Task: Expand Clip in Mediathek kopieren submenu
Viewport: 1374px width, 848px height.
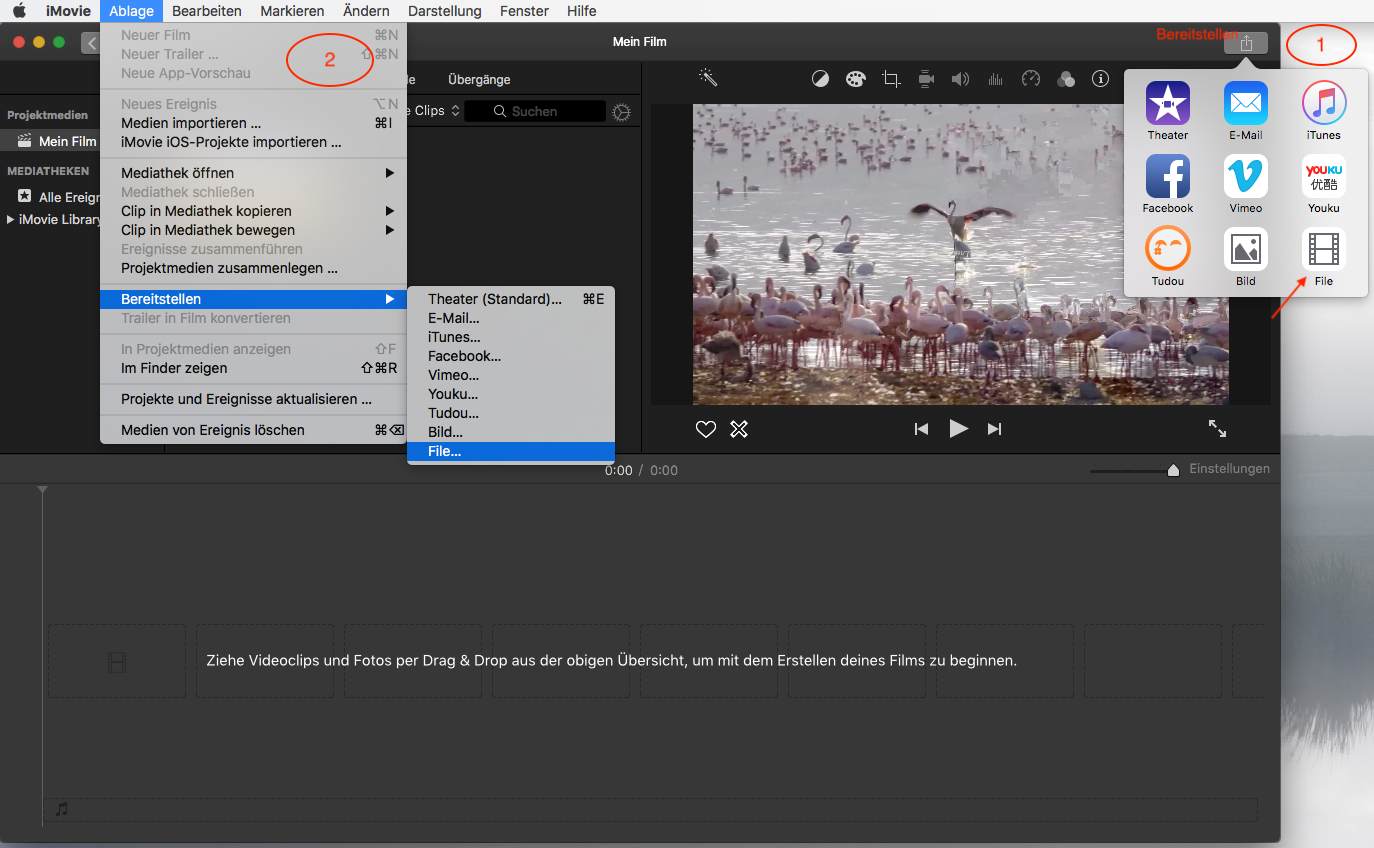Action: click(253, 211)
